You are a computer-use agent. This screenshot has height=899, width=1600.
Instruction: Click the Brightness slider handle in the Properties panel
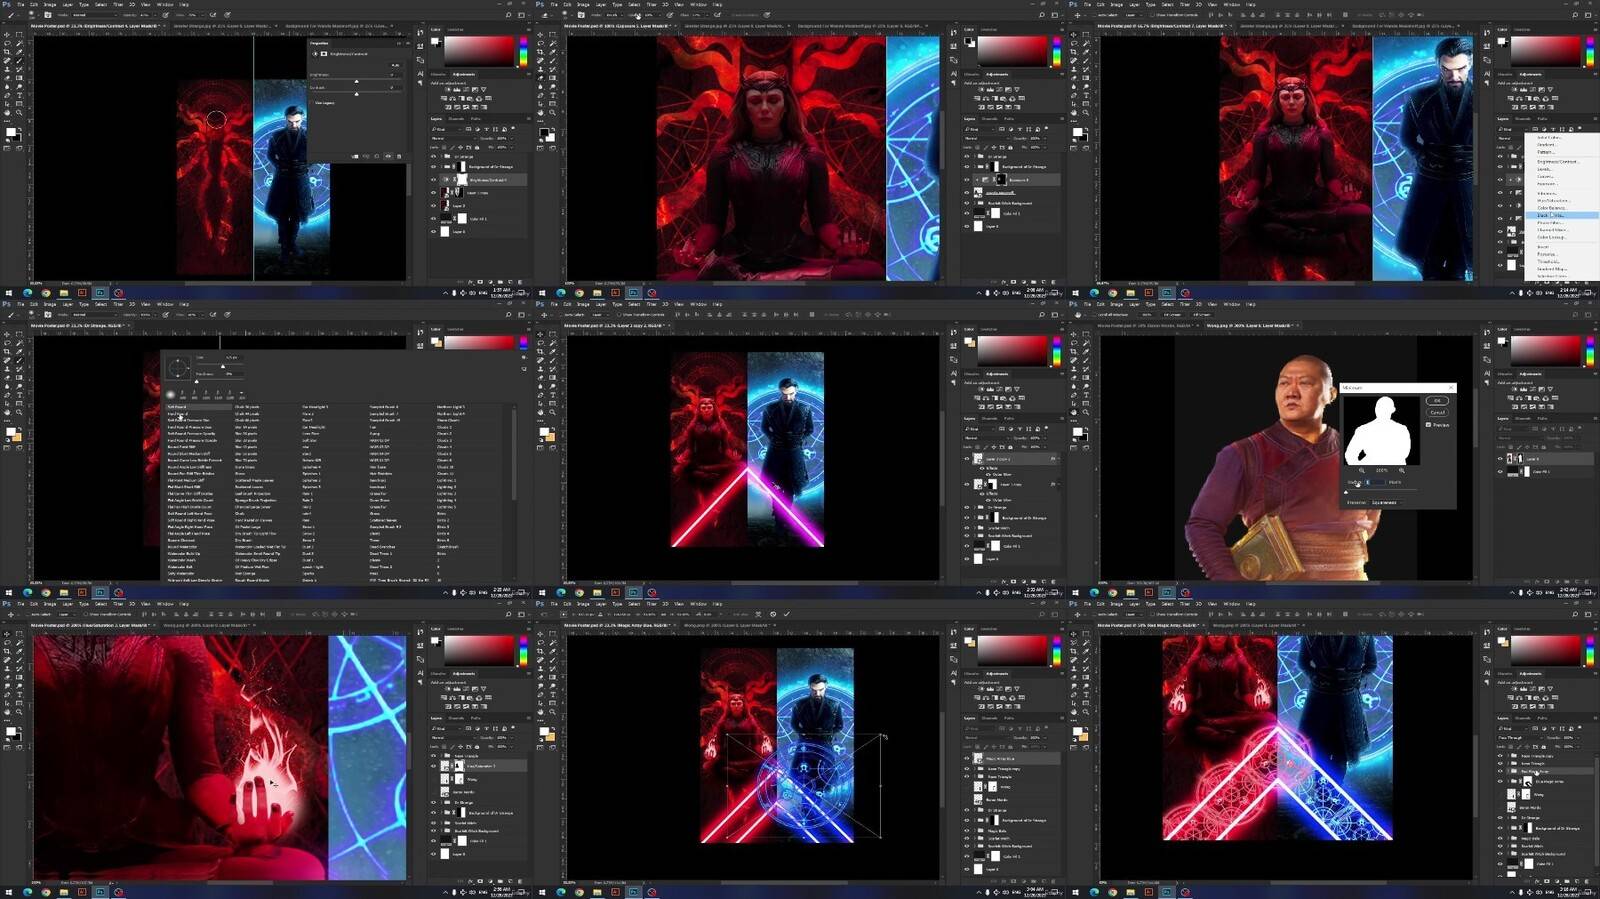click(357, 81)
